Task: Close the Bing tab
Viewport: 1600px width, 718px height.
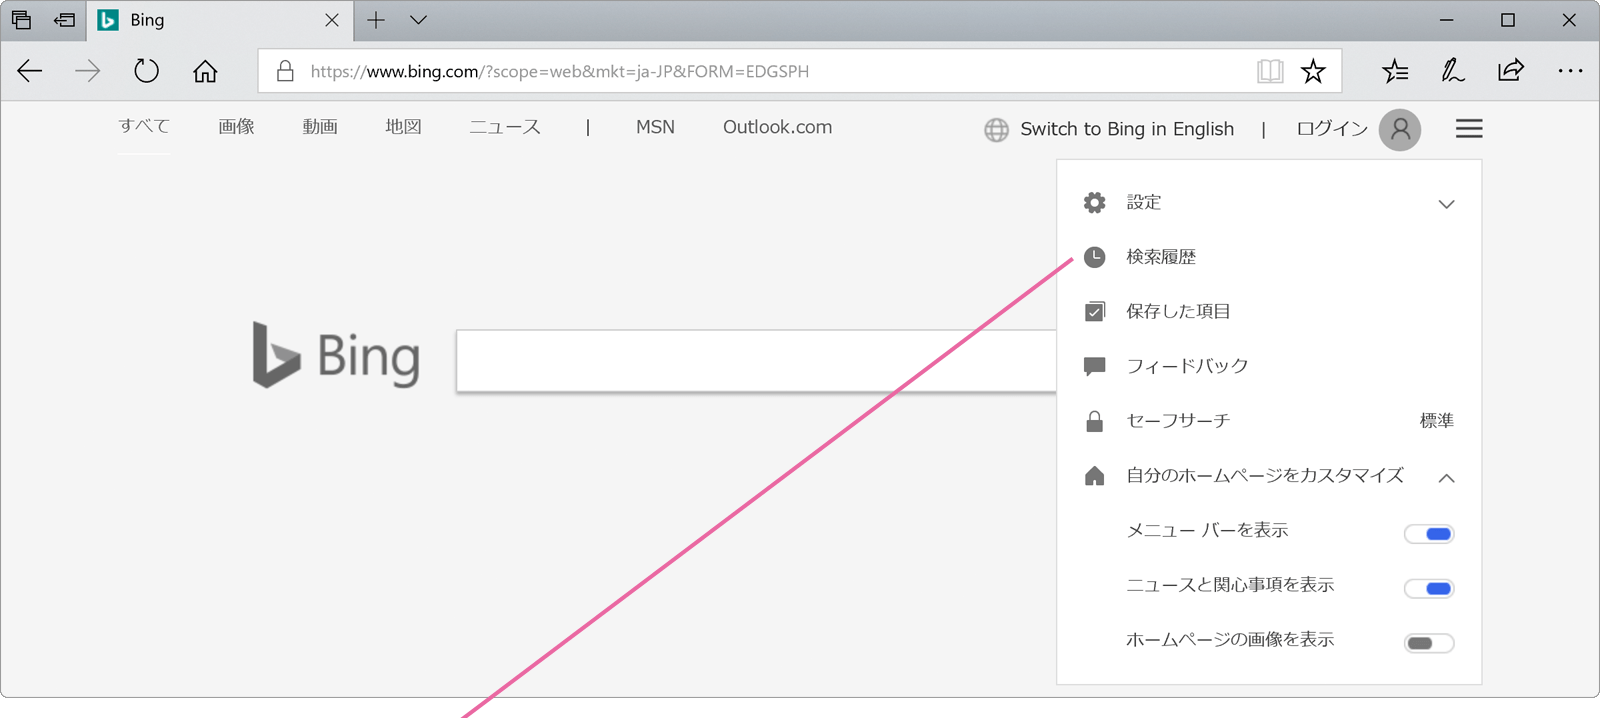Action: click(x=332, y=20)
